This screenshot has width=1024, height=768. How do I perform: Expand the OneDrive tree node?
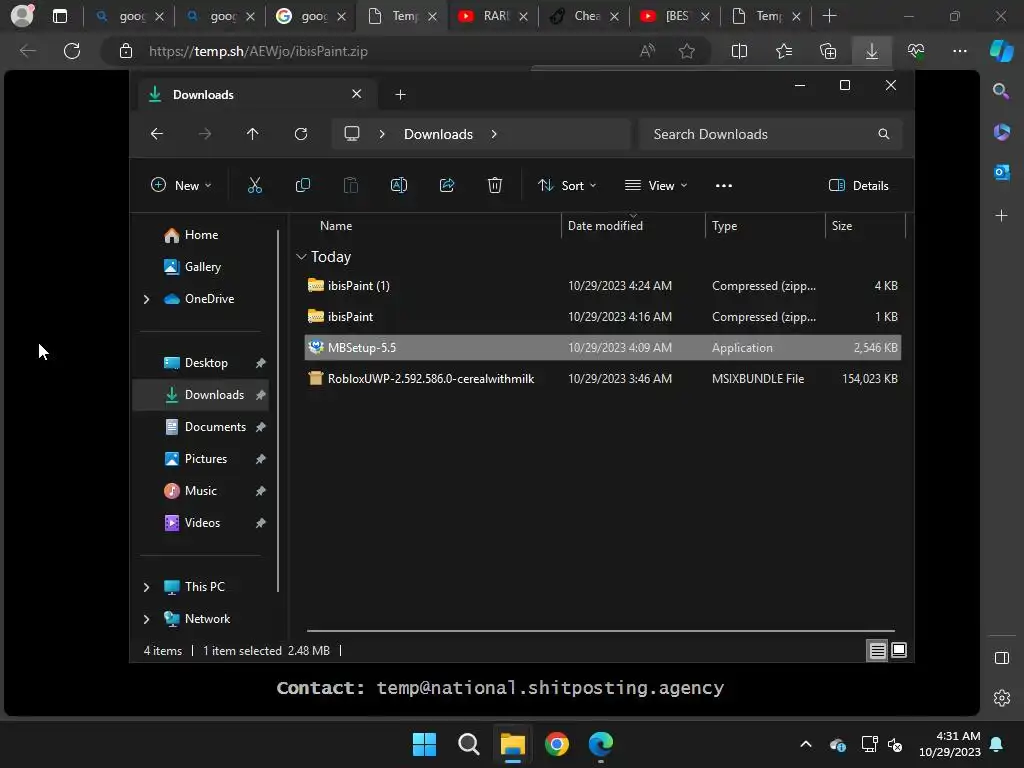click(146, 299)
